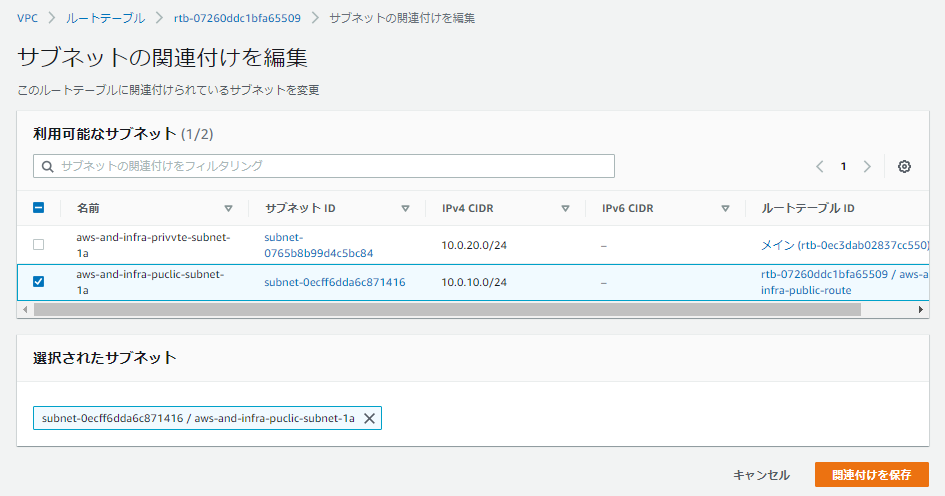Go to next page of subnets
The width and height of the screenshot is (945, 496).
[x=867, y=166]
